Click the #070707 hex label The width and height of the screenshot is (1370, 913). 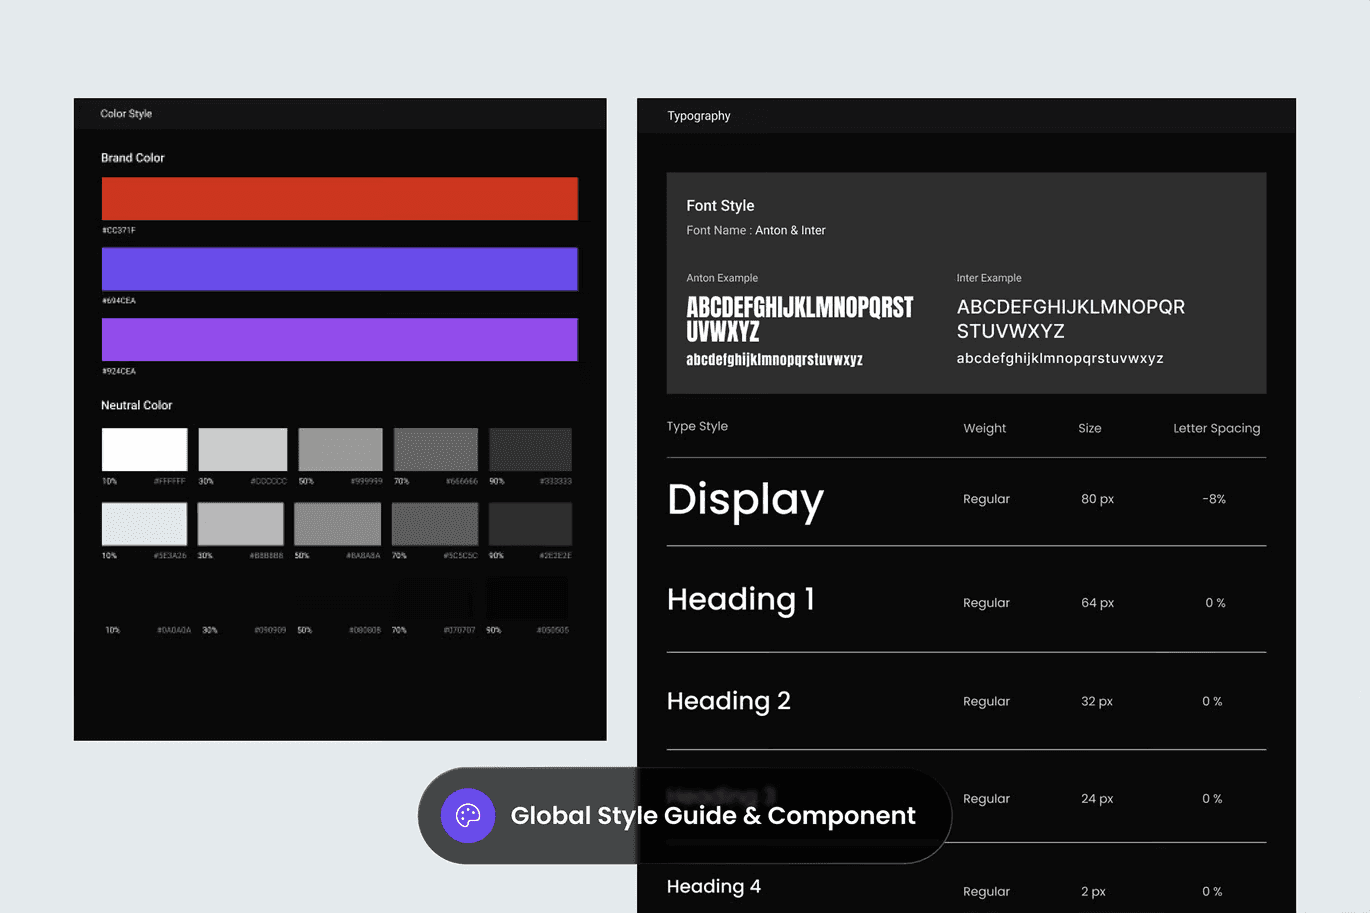coord(460,630)
